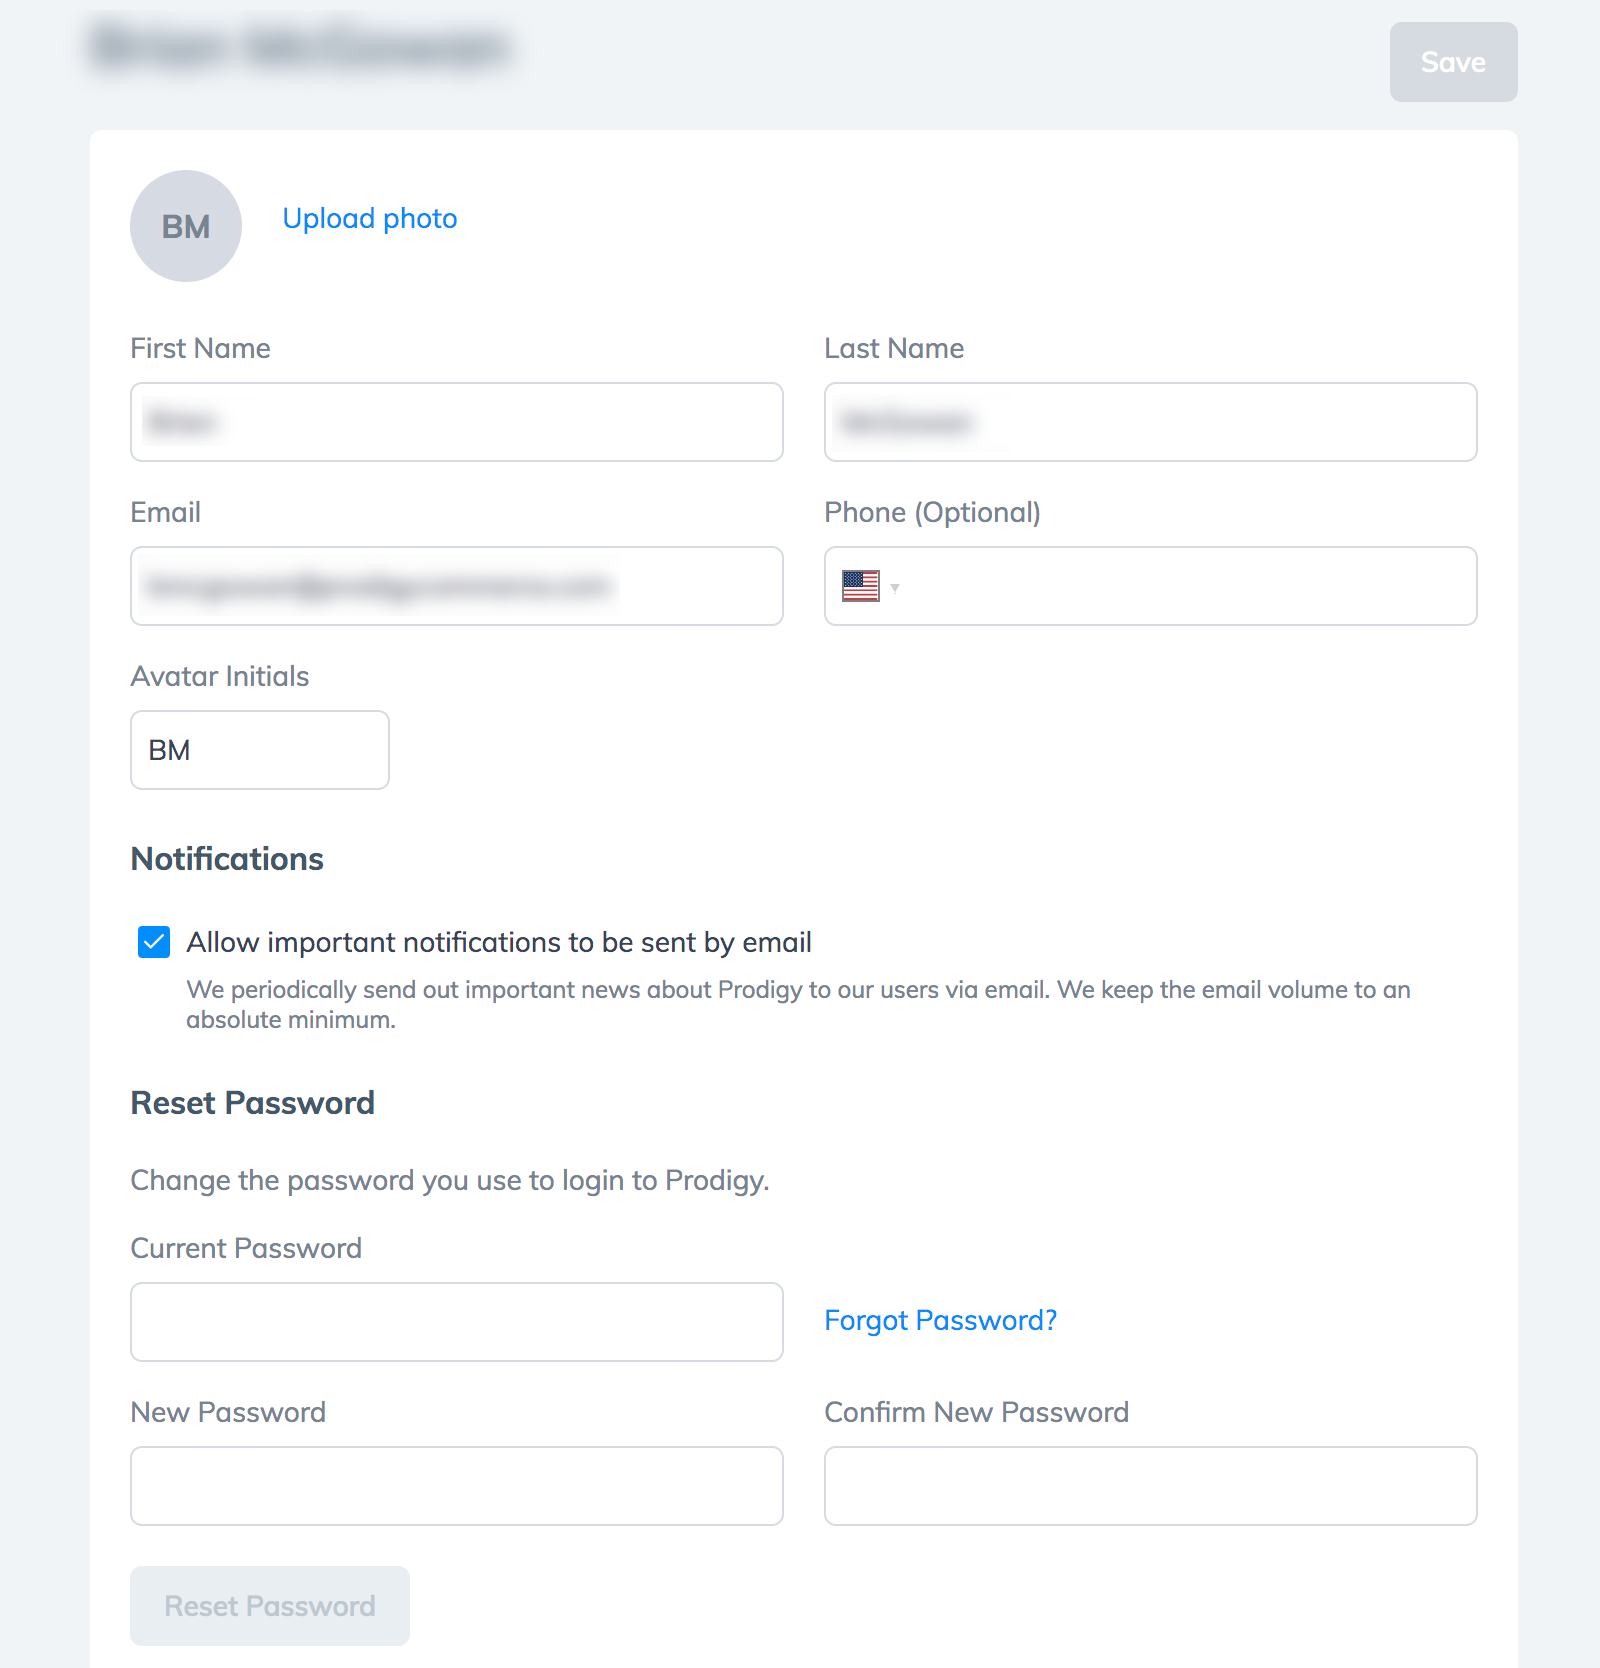The height and width of the screenshot is (1668, 1600).
Task: Select the Avatar Initials field
Action: click(x=260, y=750)
